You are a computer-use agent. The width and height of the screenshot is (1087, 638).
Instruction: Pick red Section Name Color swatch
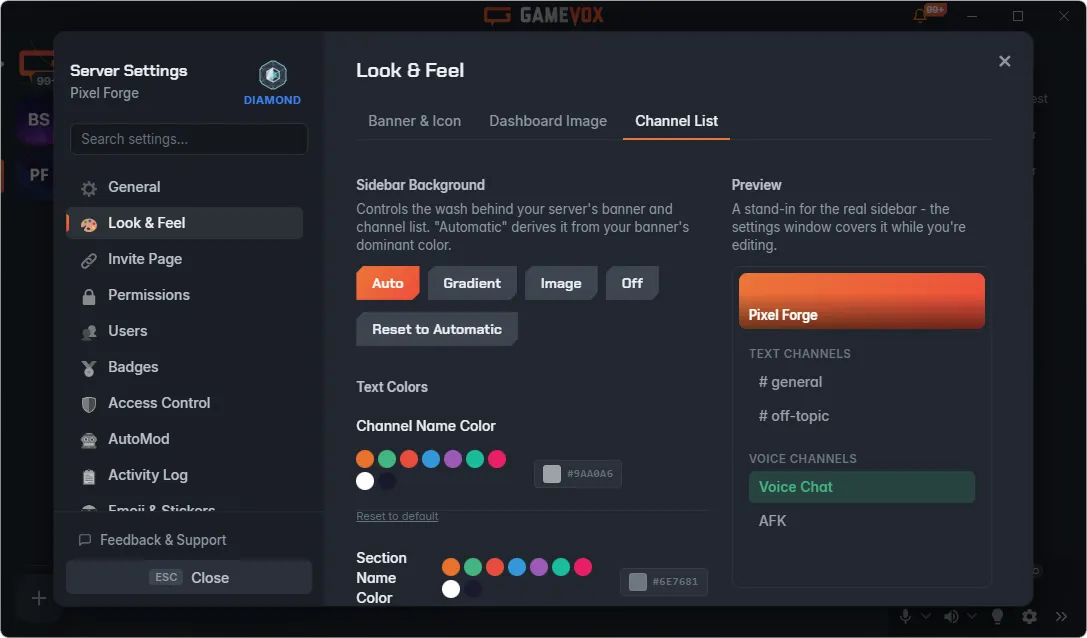[495, 567]
